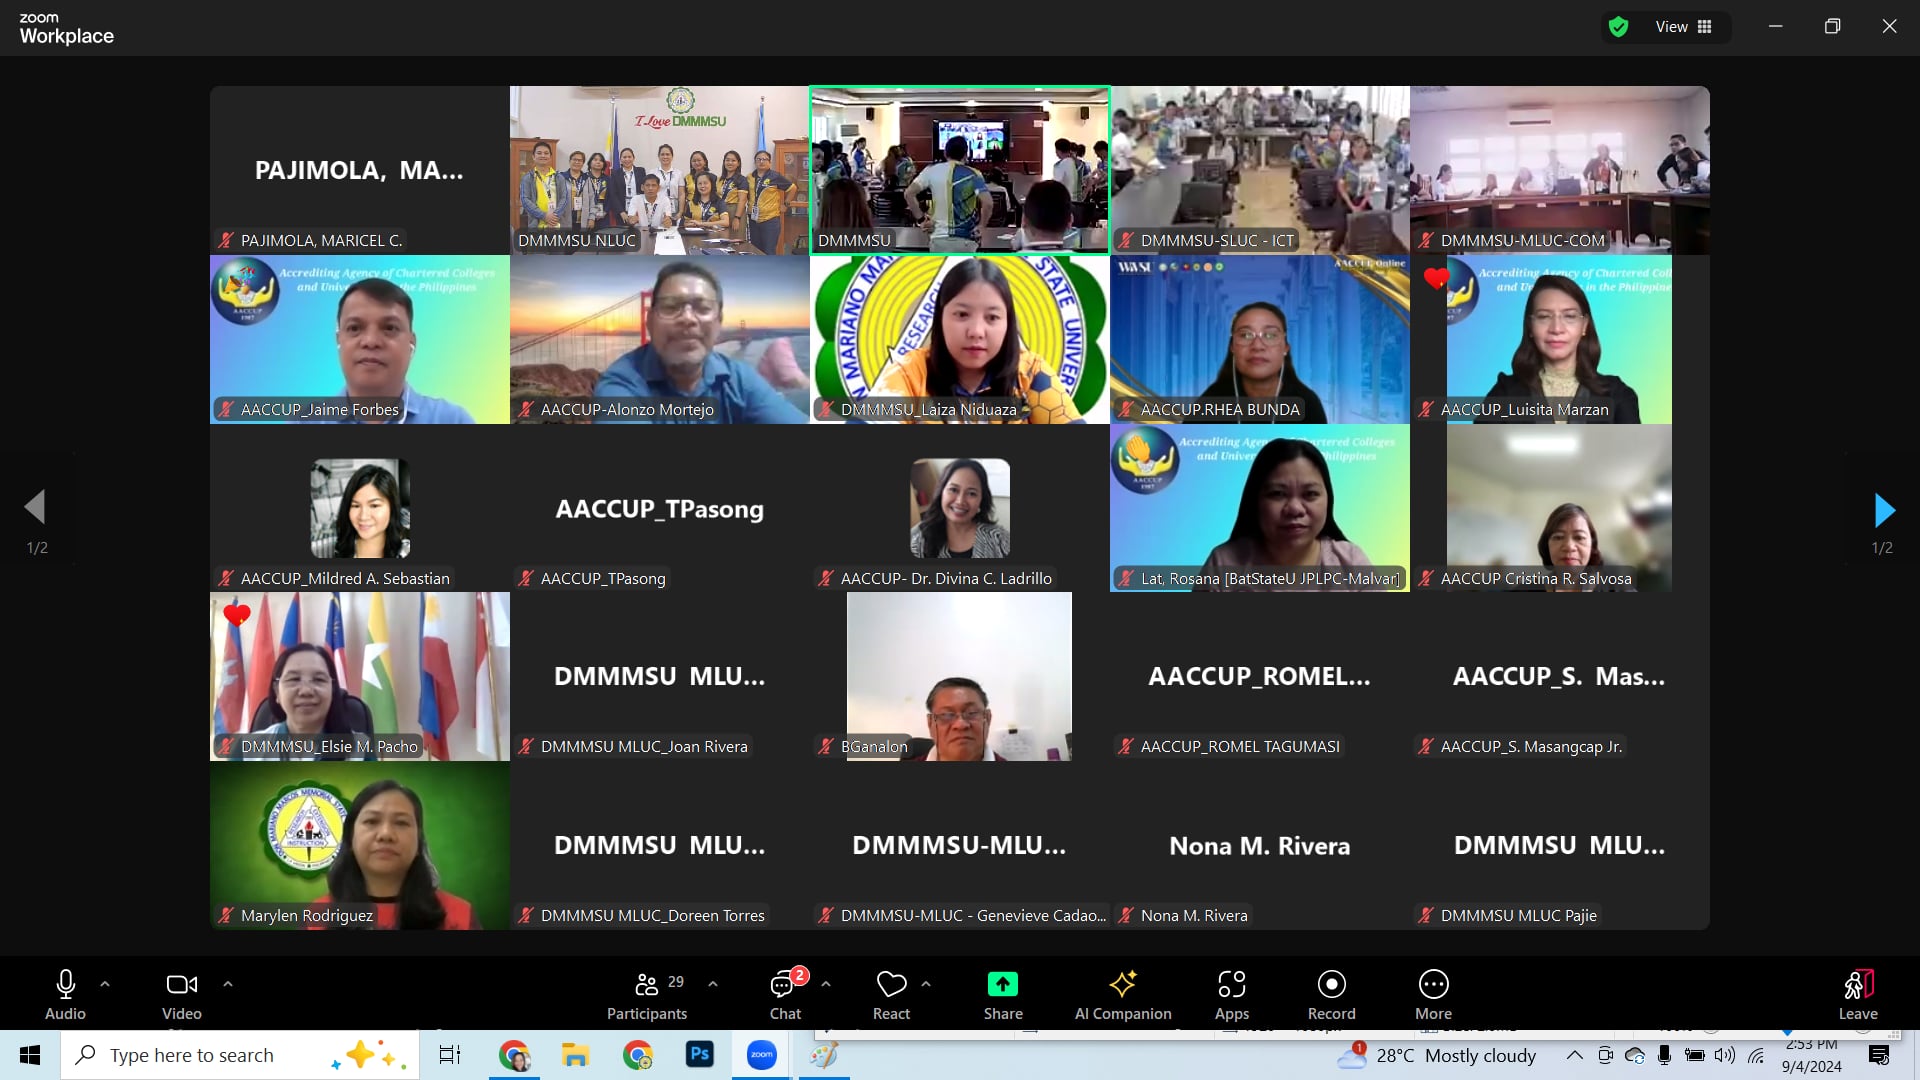The image size is (1920, 1080).
Task: Select the AACCUP_TPasong tile
Action: point(660,508)
